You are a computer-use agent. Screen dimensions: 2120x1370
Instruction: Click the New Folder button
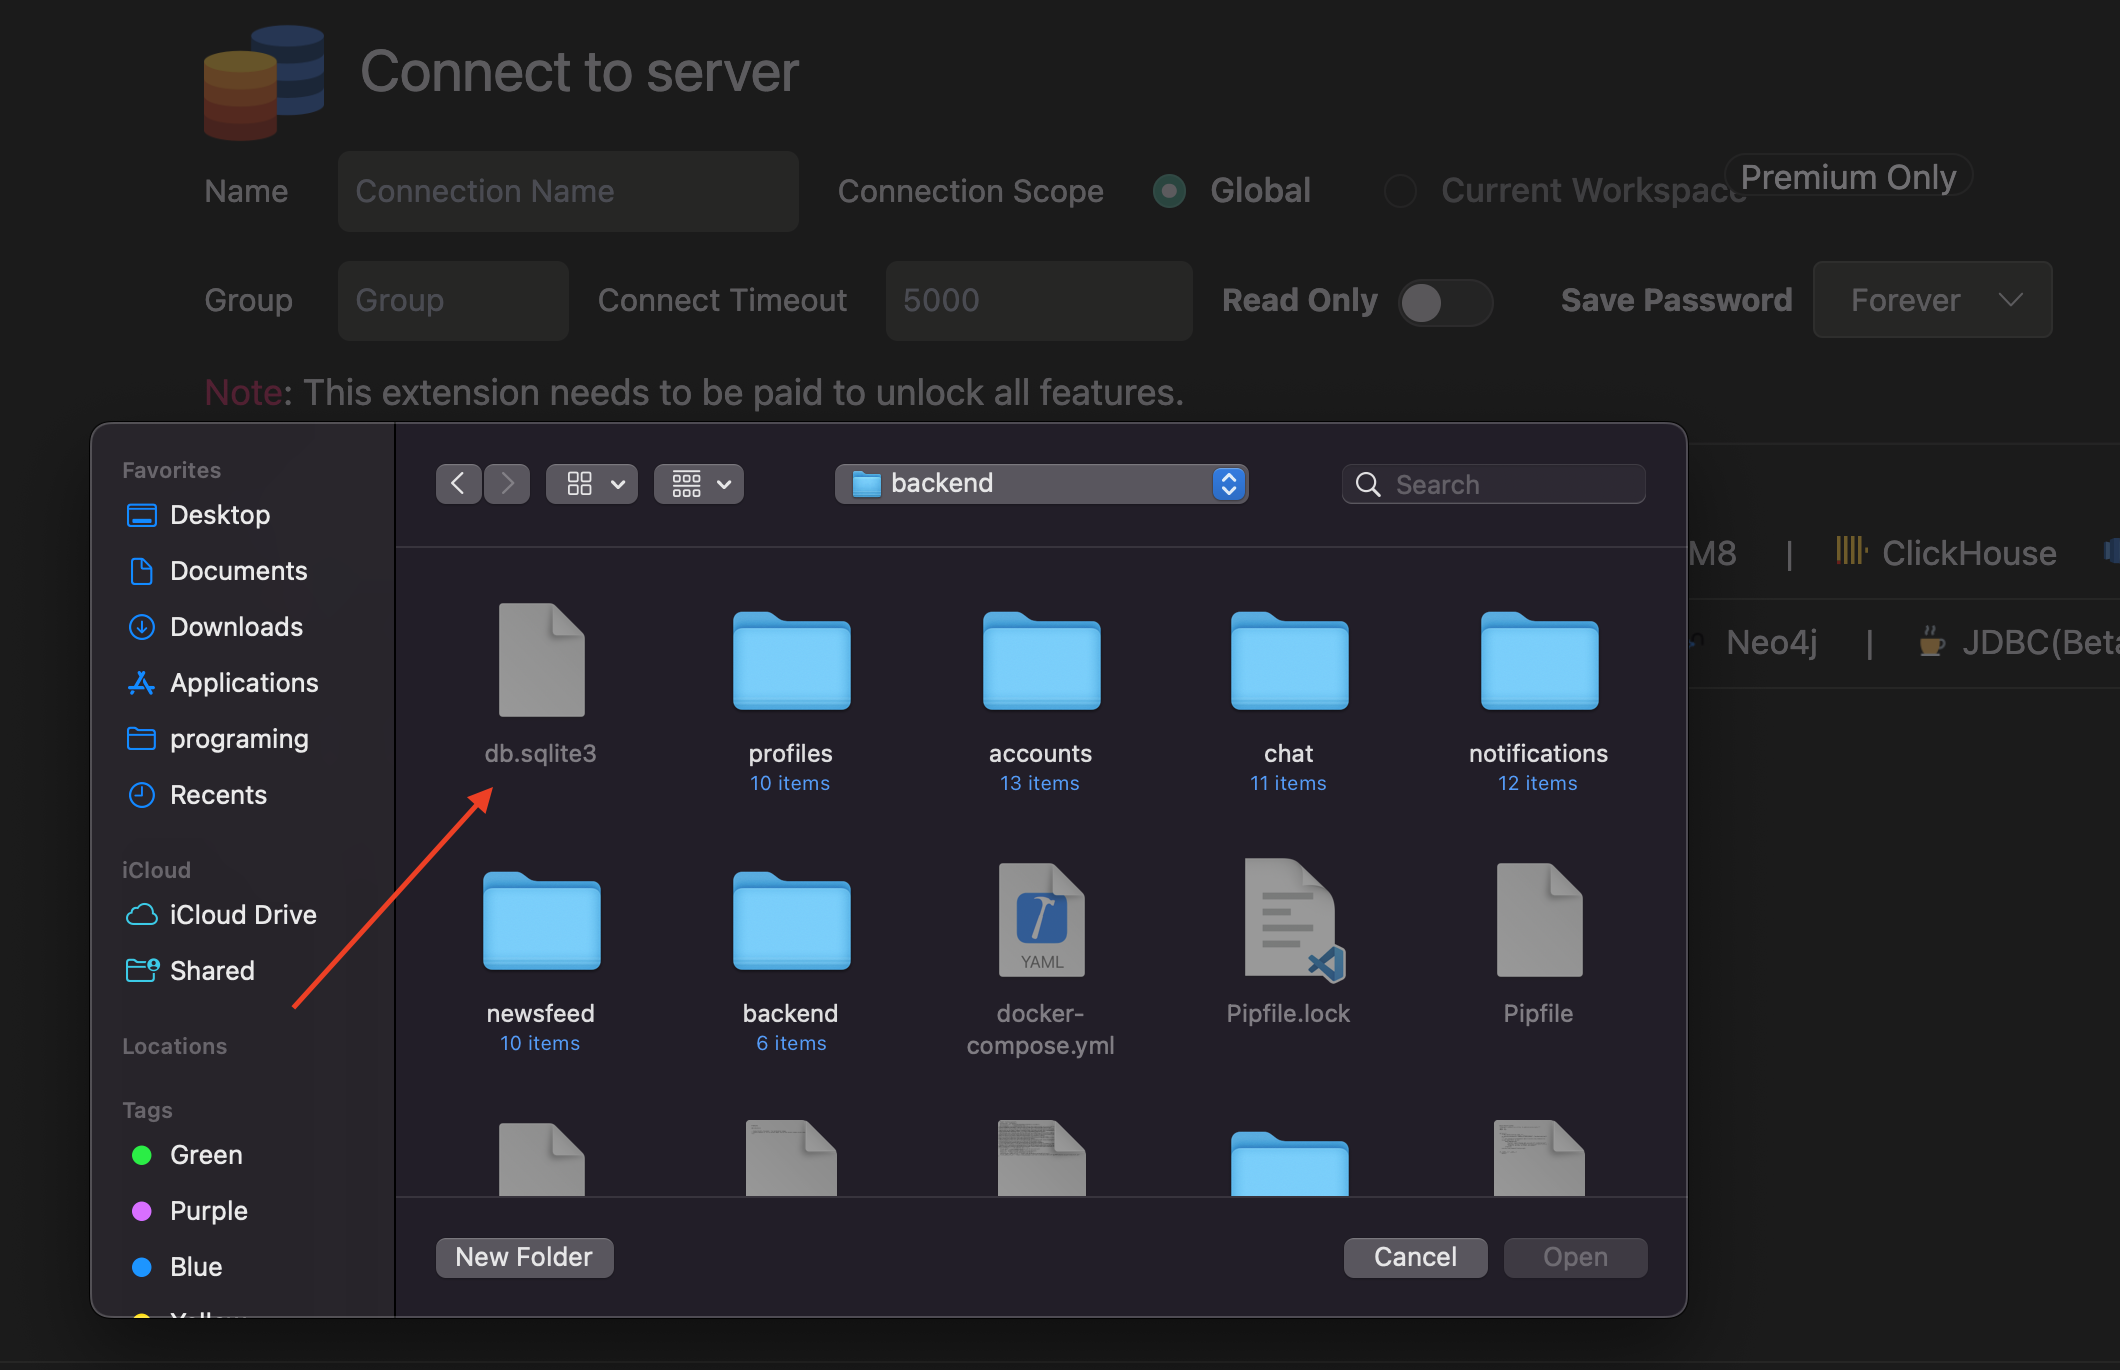tap(524, 1257)
